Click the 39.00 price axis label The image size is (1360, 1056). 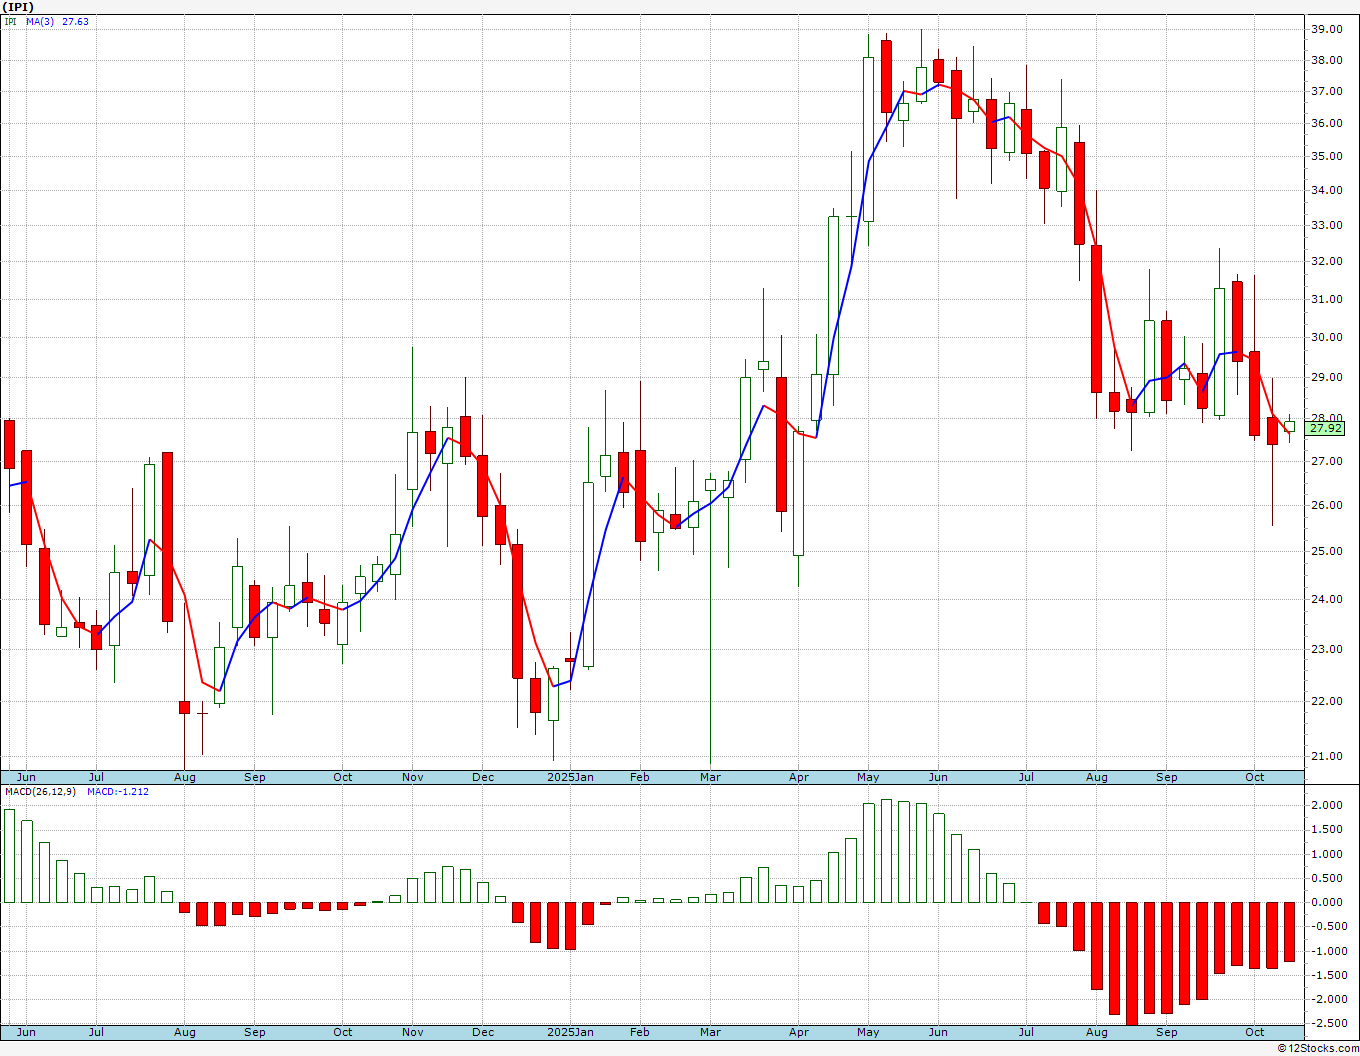click(1326, 30)
